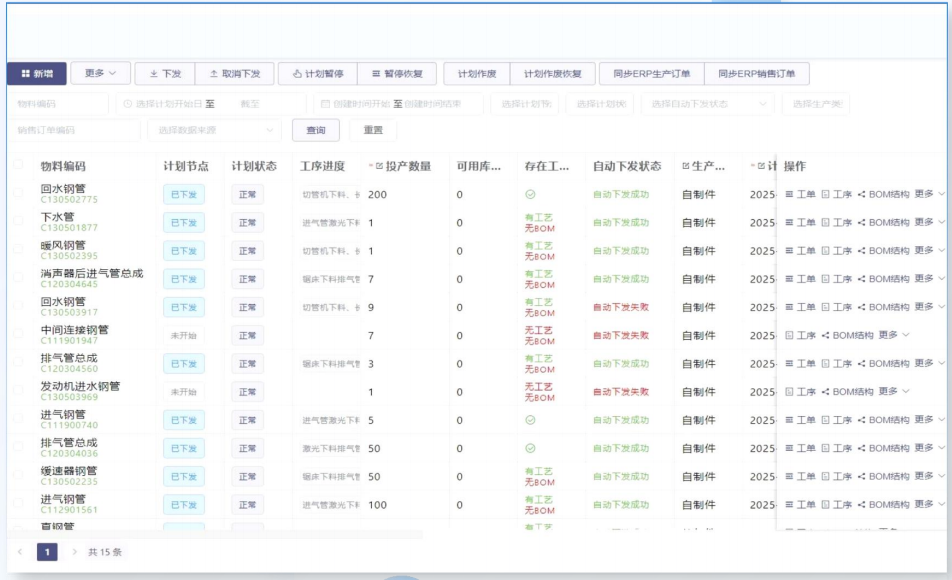Open 工单 for material C130502775
The height and width of the screenshot is (580, 952).
pyautogui.click(x=800, y=194)
